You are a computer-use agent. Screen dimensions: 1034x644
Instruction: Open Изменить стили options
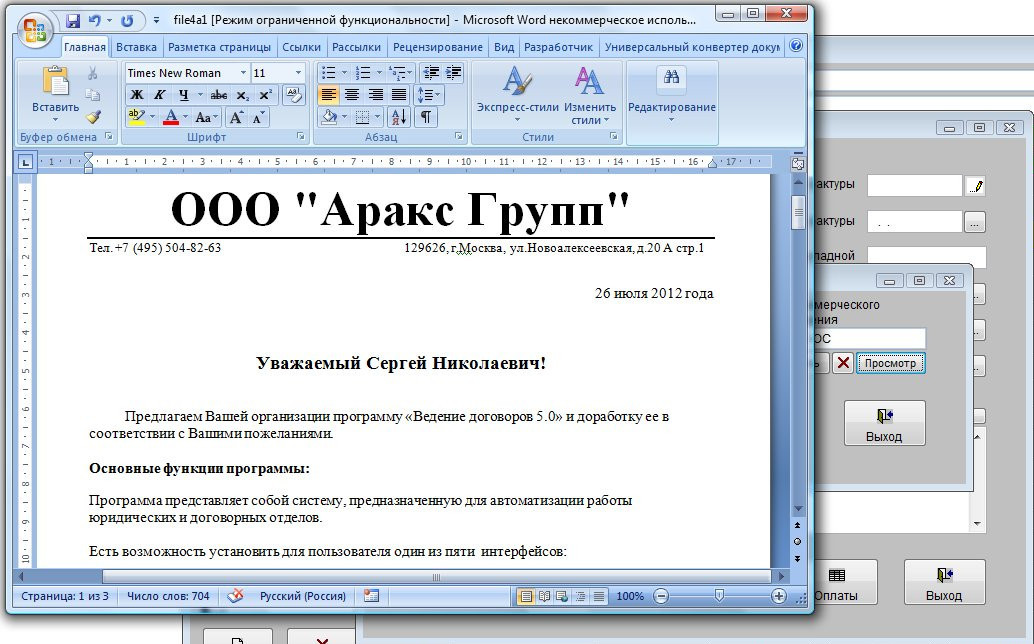click(x=590, y=95)
